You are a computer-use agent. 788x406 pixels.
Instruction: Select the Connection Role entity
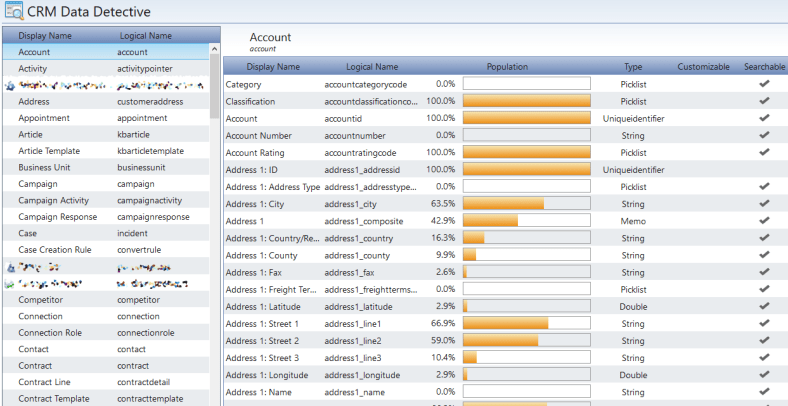[106, 333]
